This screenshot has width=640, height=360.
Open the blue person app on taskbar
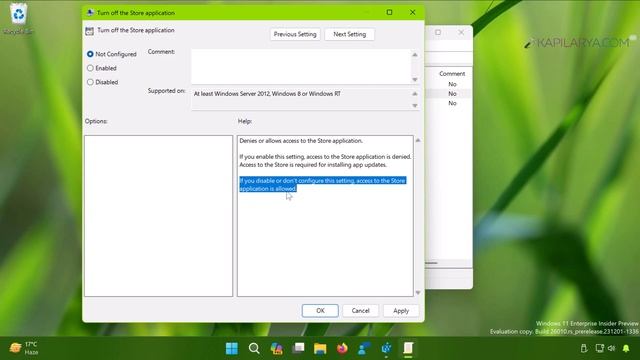pyautogui.click(x=364, y=349)
